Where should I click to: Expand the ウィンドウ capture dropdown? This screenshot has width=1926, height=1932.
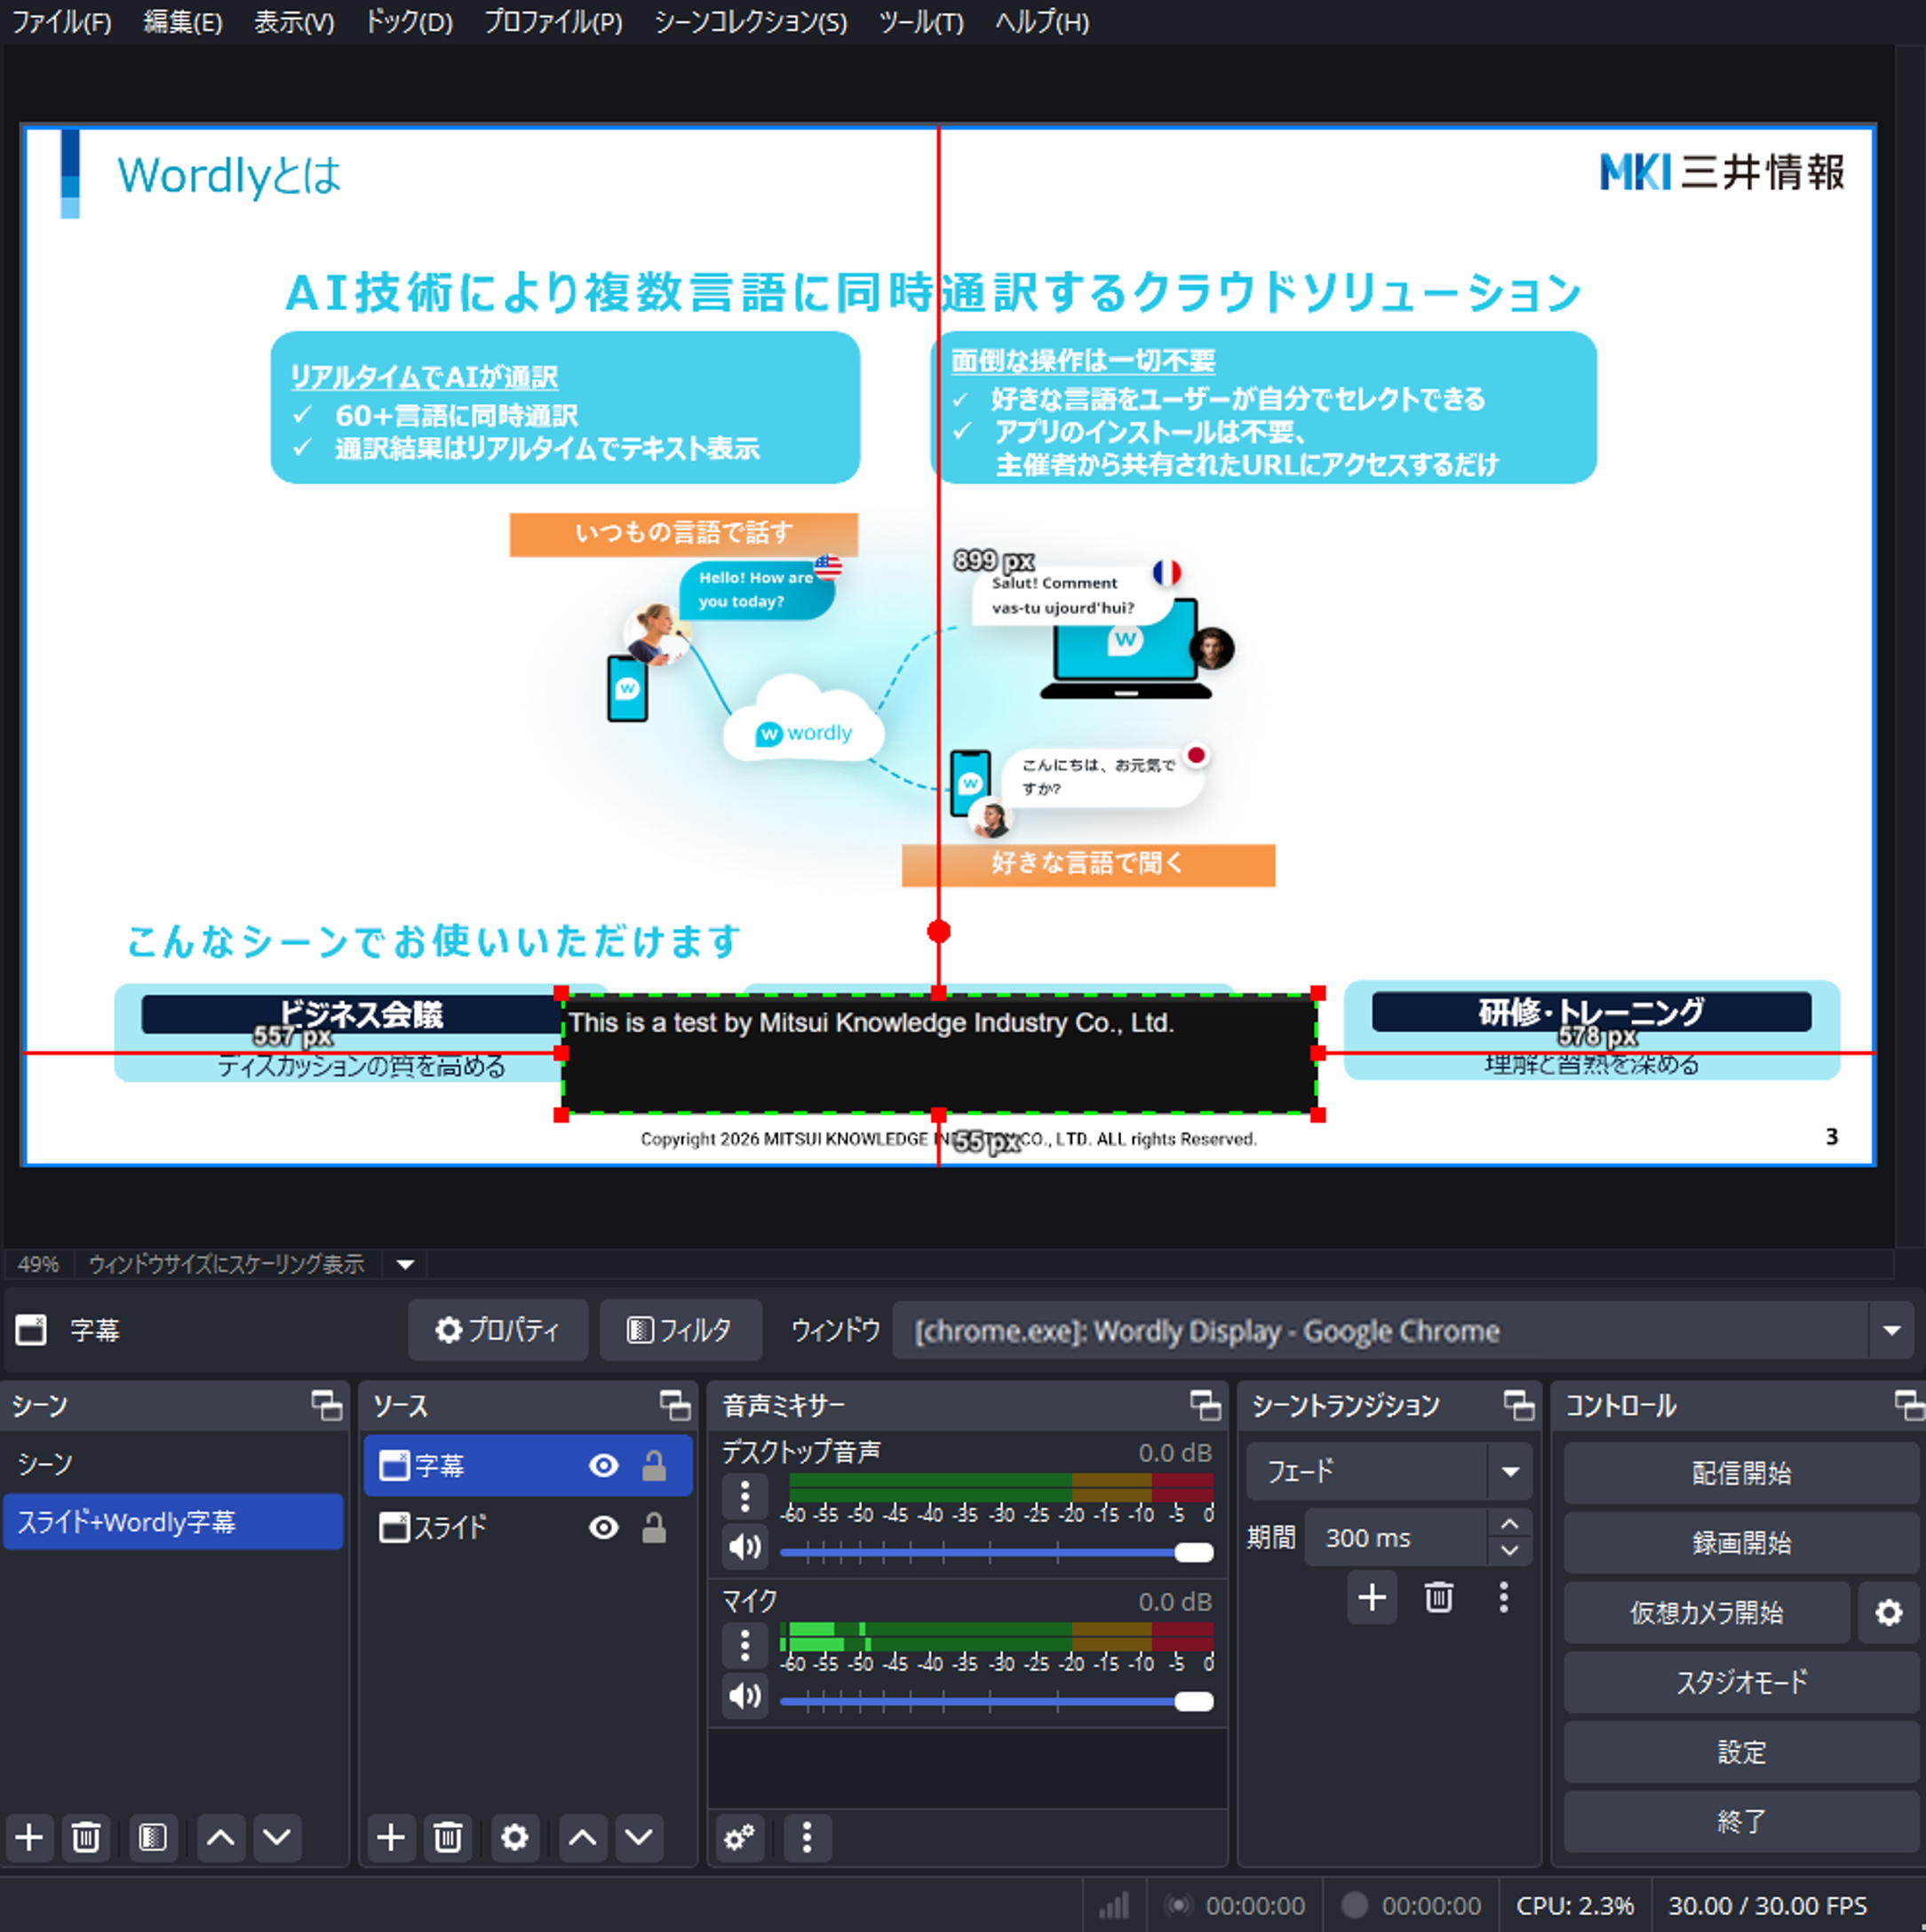[1891, 1330]
